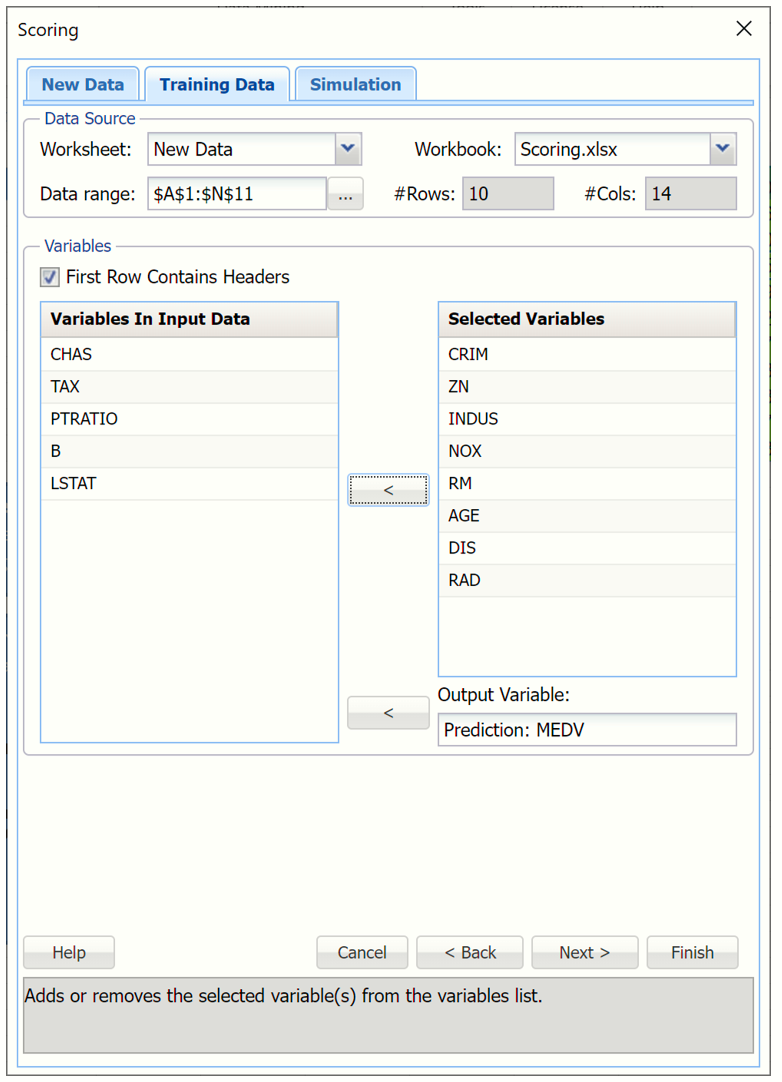Viewport: 782px width, 1082px height.
Task: Open Help for the Scoring dialog
Action: (x=69, y=952)
